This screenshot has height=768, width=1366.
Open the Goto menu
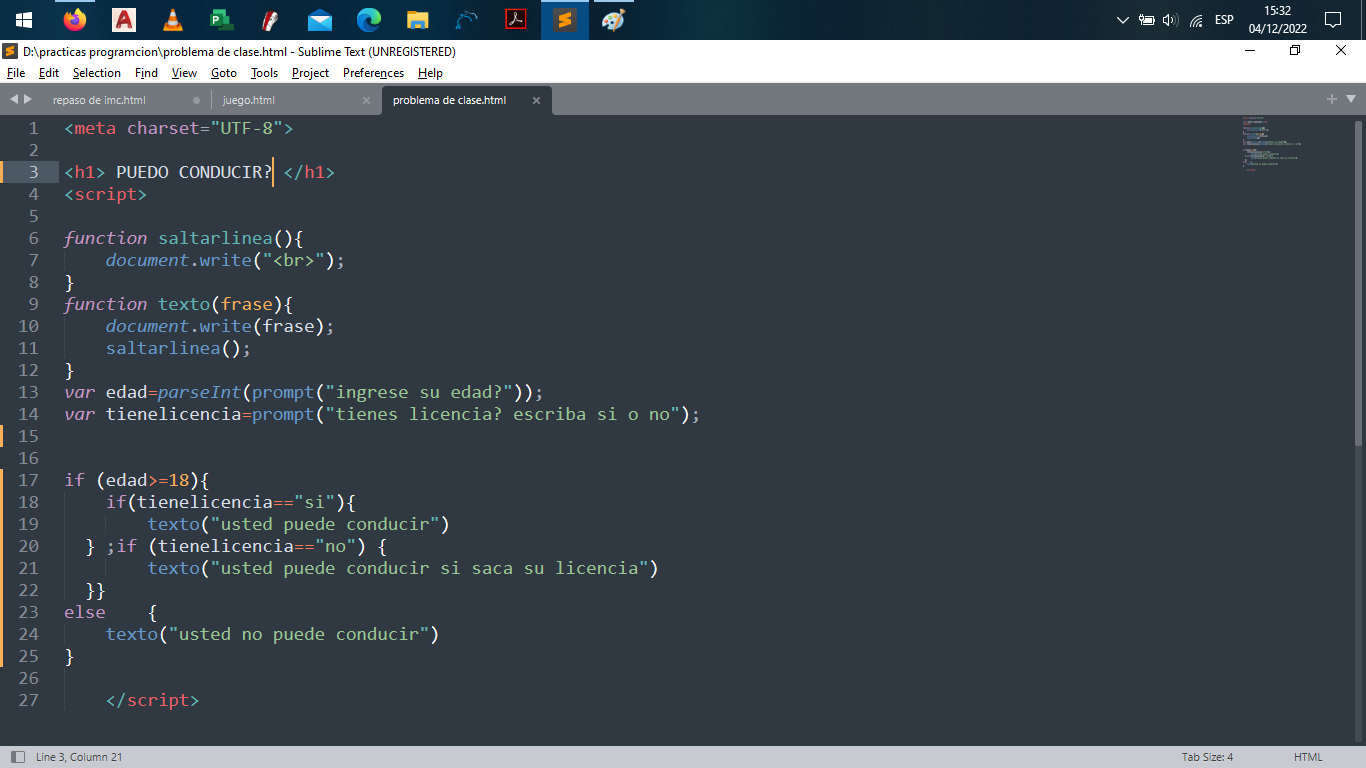pos(224,73)
